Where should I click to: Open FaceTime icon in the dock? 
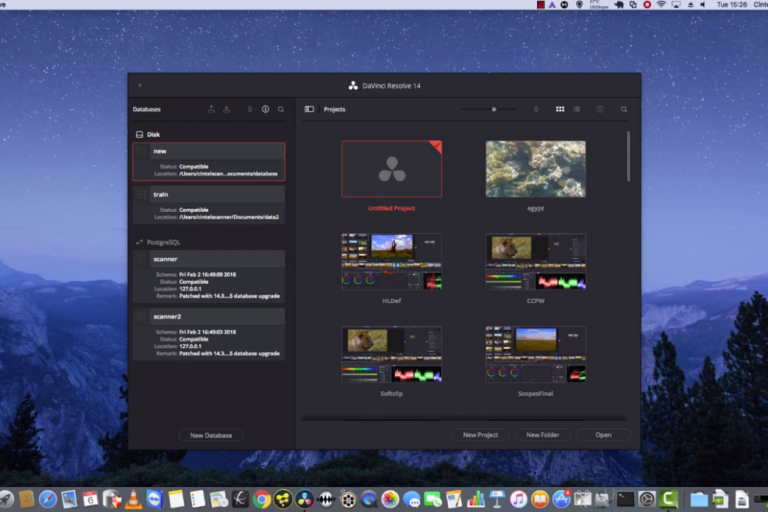point(433,499)
